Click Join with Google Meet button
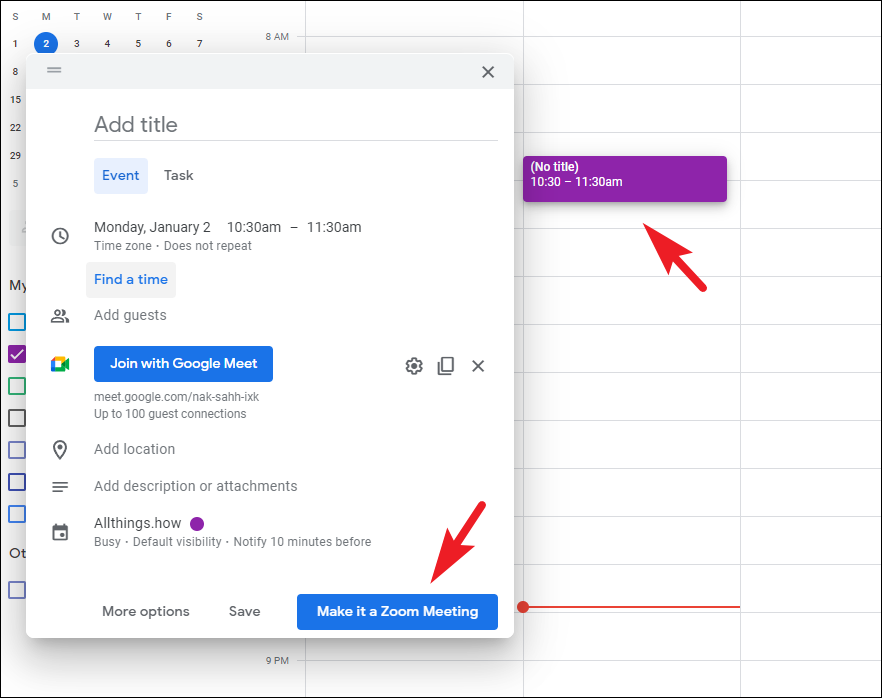The width and height of the screenshot is (882, 698). click(183, 364)
